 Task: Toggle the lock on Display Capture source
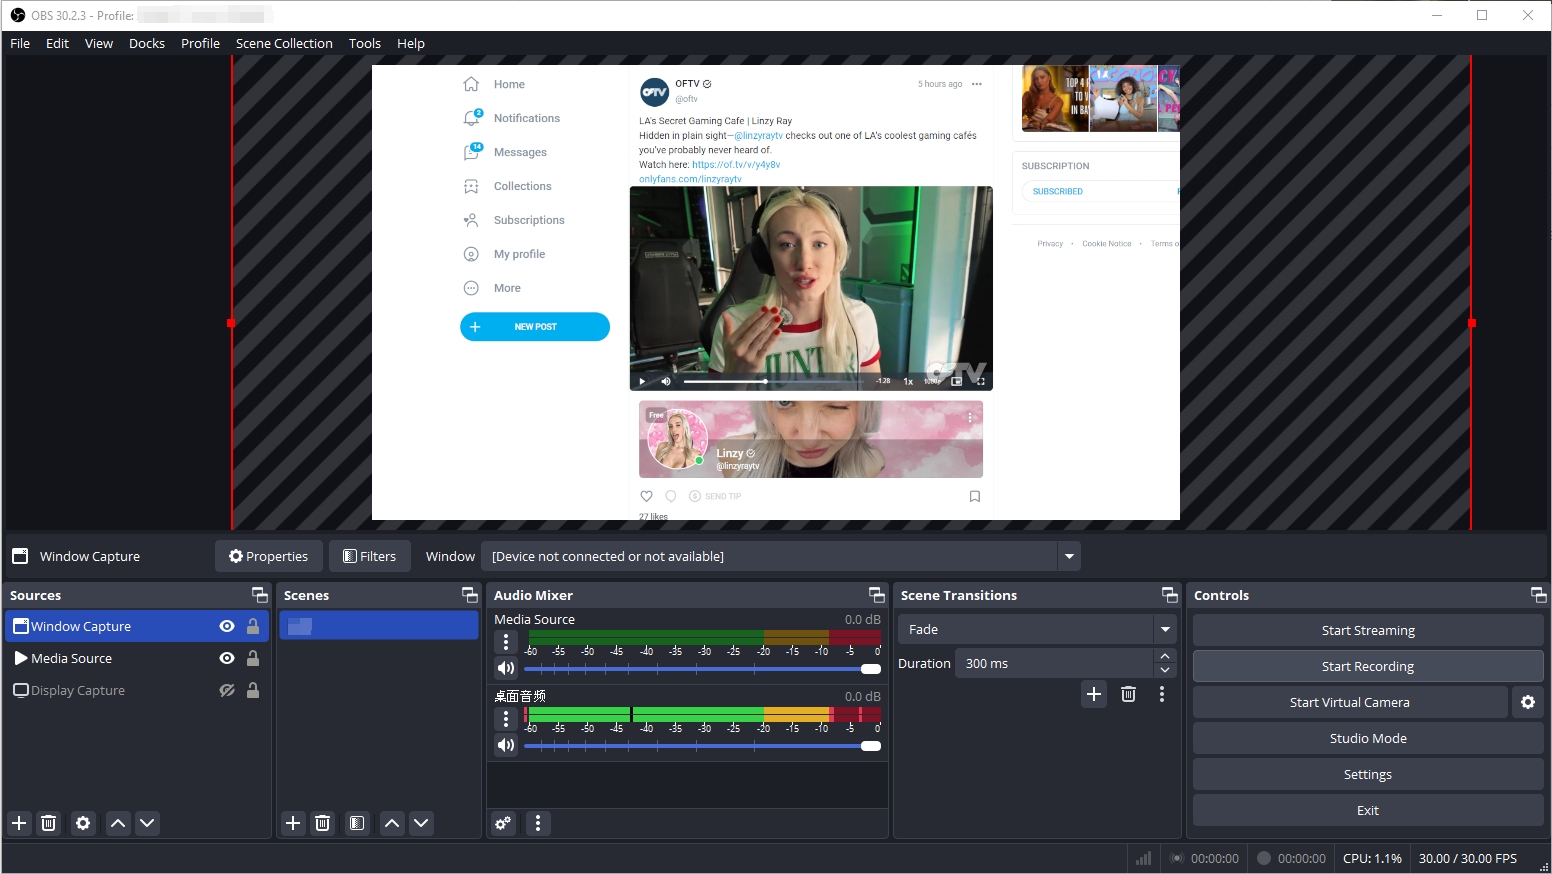(253, 690)
